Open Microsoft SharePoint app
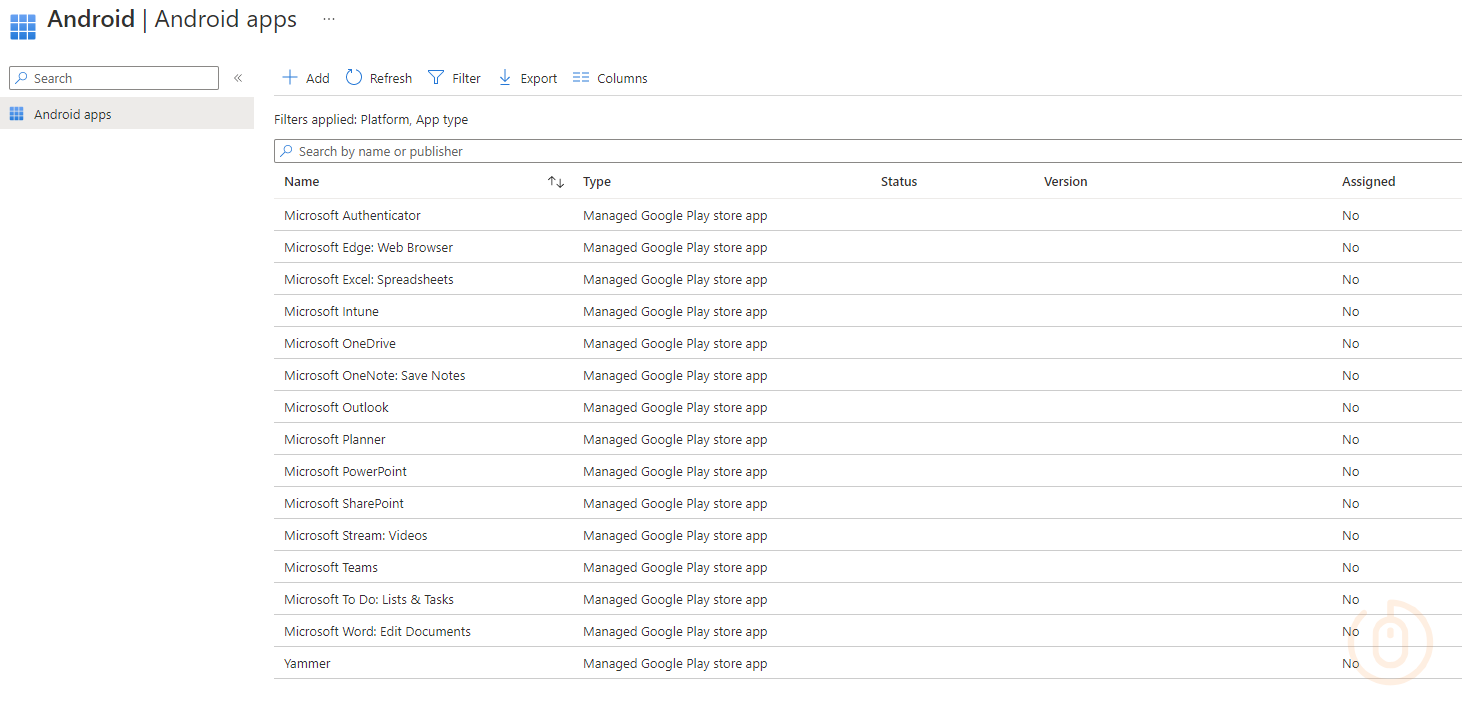This screenshot has height=714, width=1462. 344,503
